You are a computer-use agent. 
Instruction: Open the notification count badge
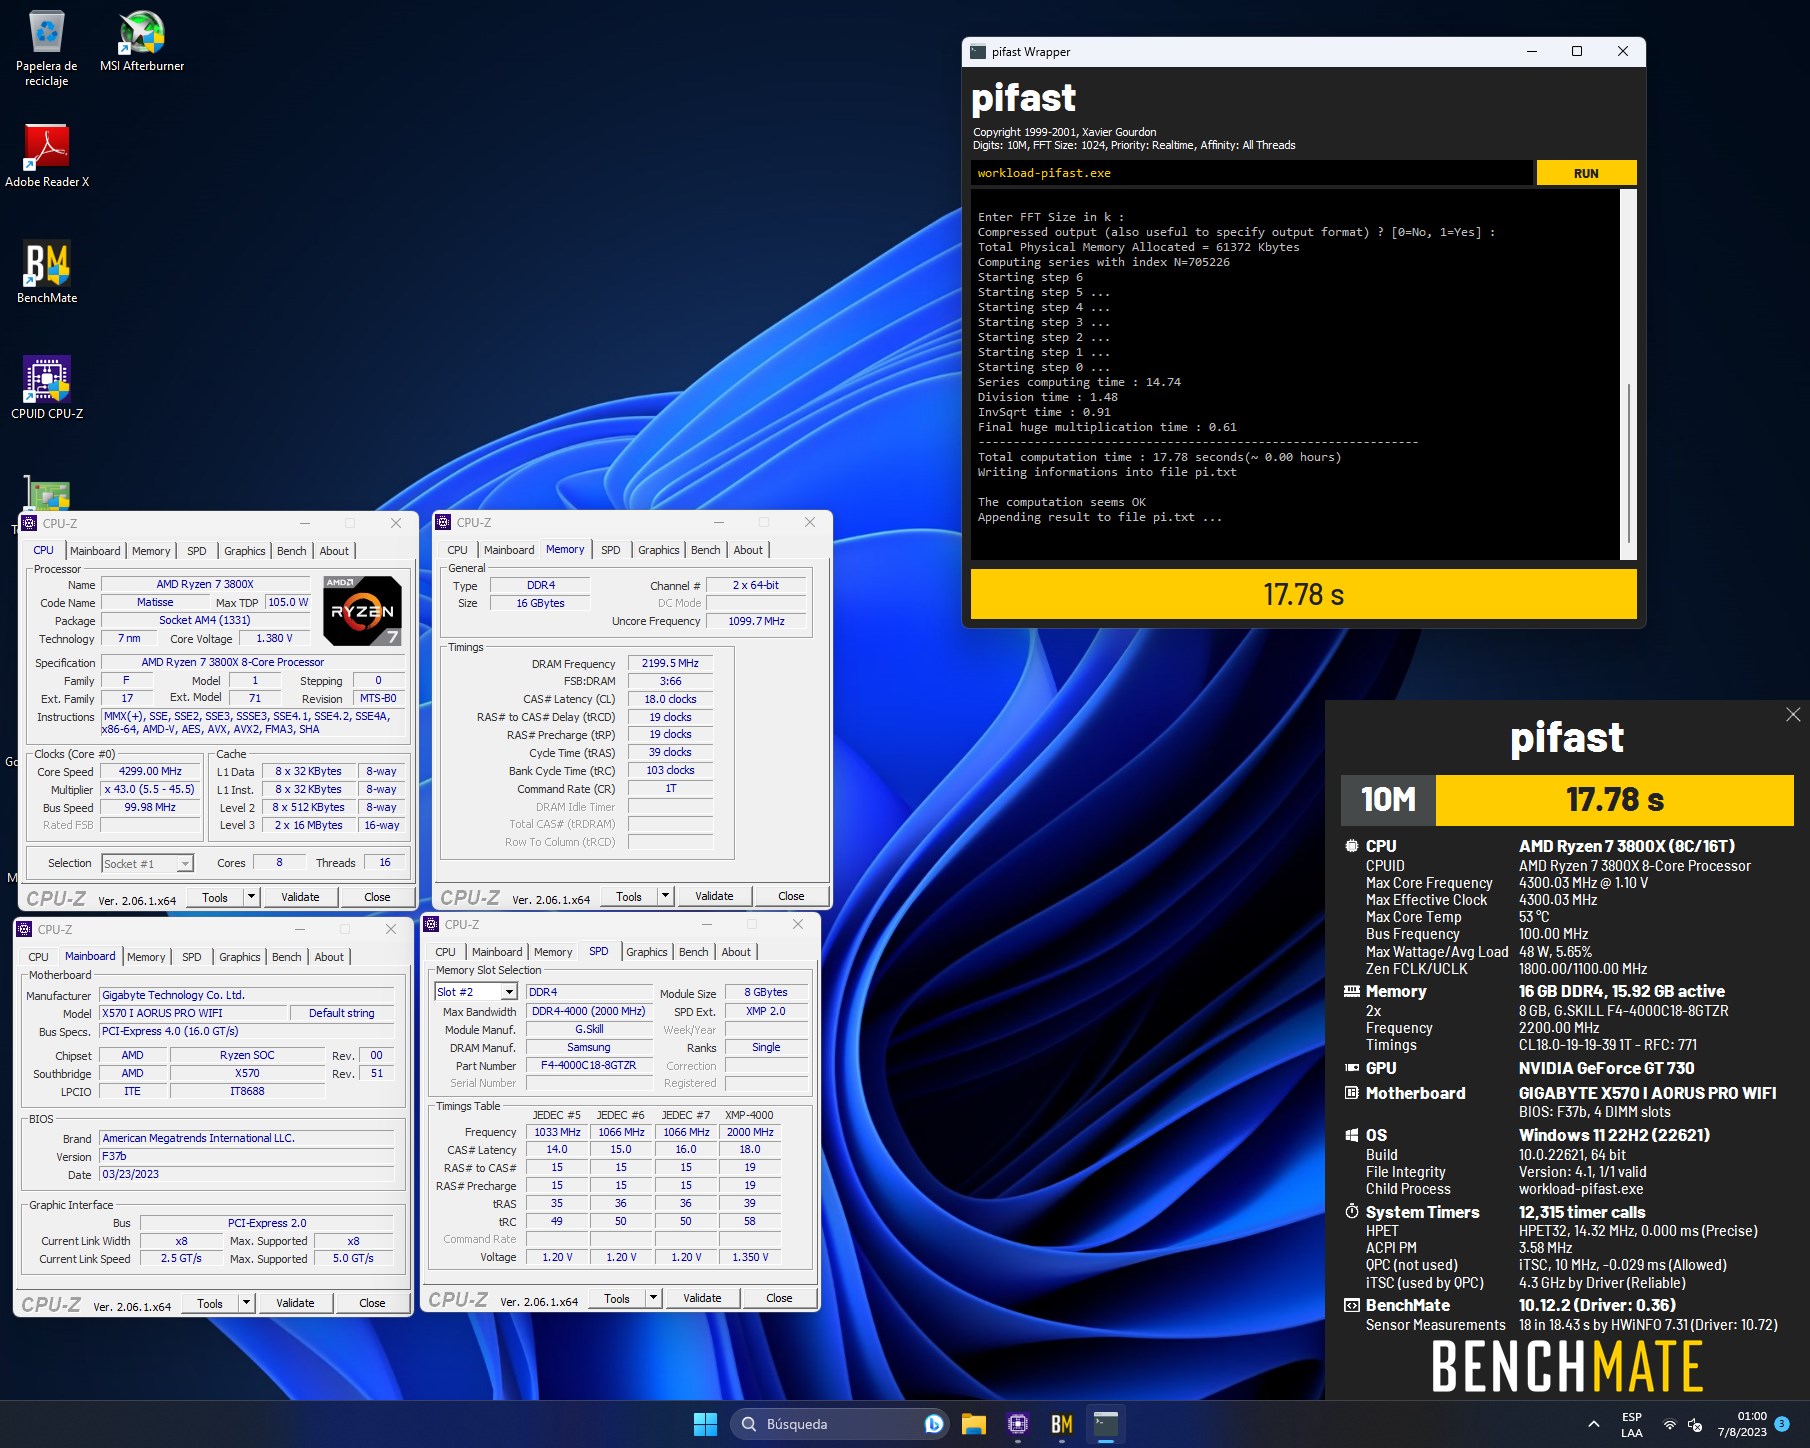coord(1781,1424)
